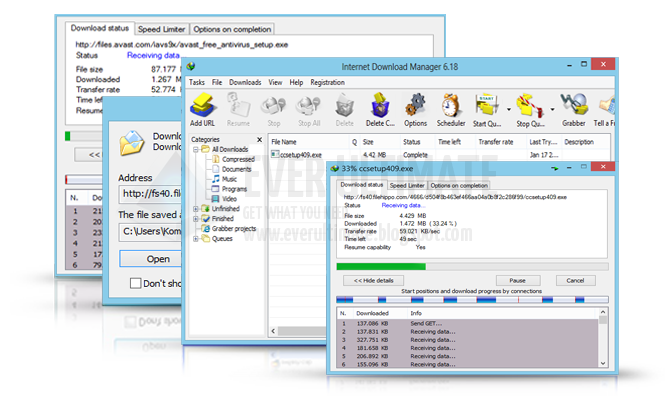Select Grabber projects in the tree
Screen dimensions: 665x407
pos(234,229)
